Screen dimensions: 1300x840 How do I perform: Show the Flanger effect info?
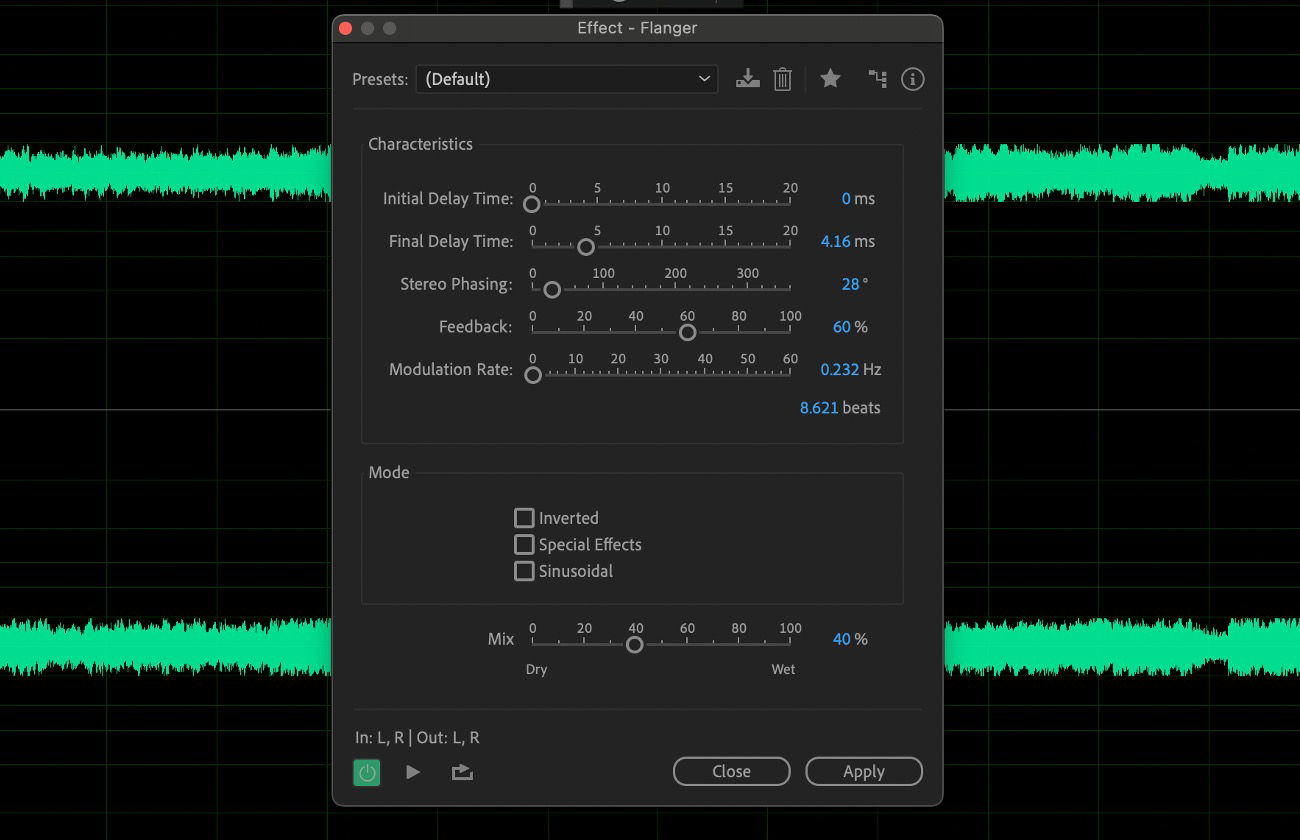point(912,79)
